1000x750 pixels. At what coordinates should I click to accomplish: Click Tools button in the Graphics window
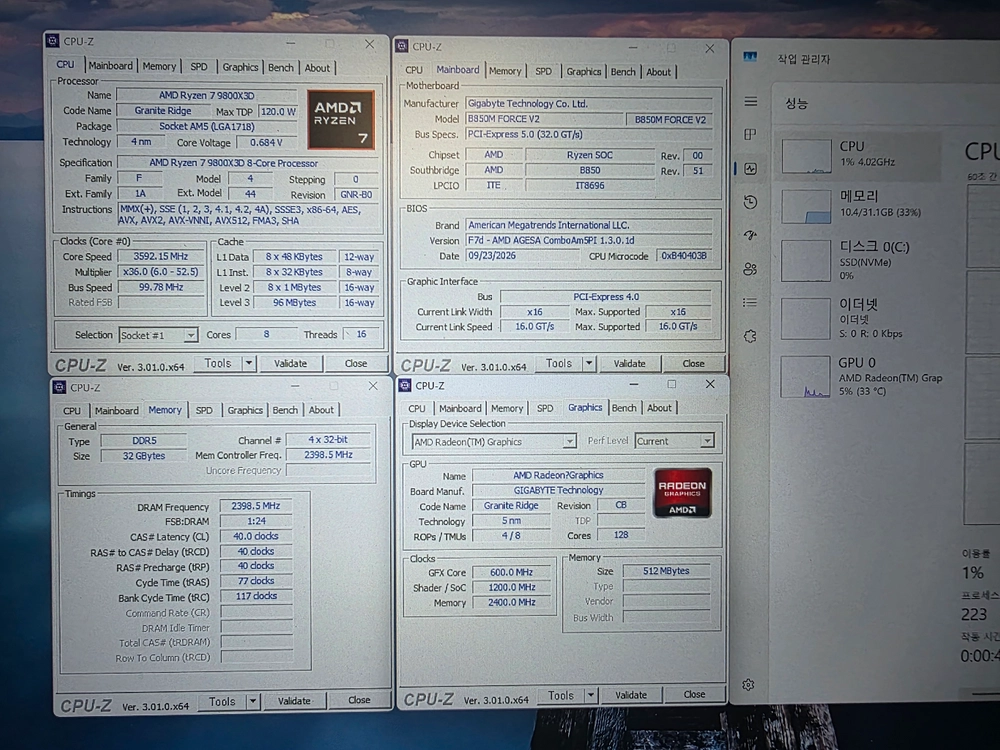(x=561, y=695)
